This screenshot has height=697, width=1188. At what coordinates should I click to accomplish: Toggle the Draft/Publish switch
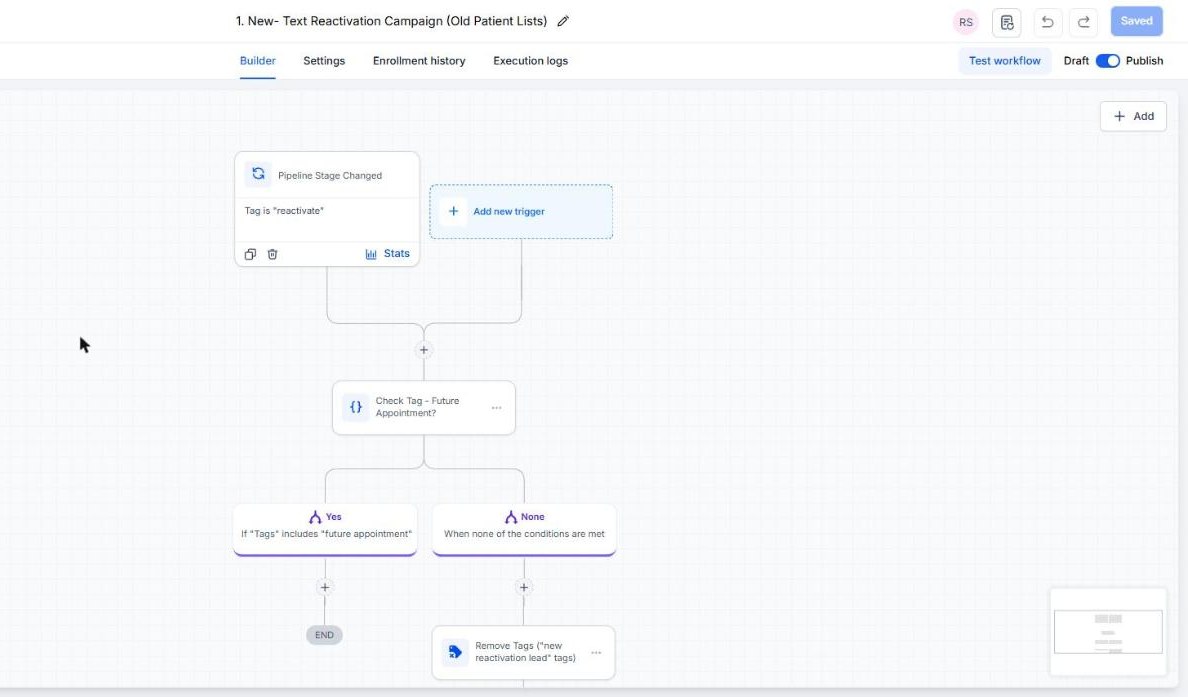(x=1108, y=61)
